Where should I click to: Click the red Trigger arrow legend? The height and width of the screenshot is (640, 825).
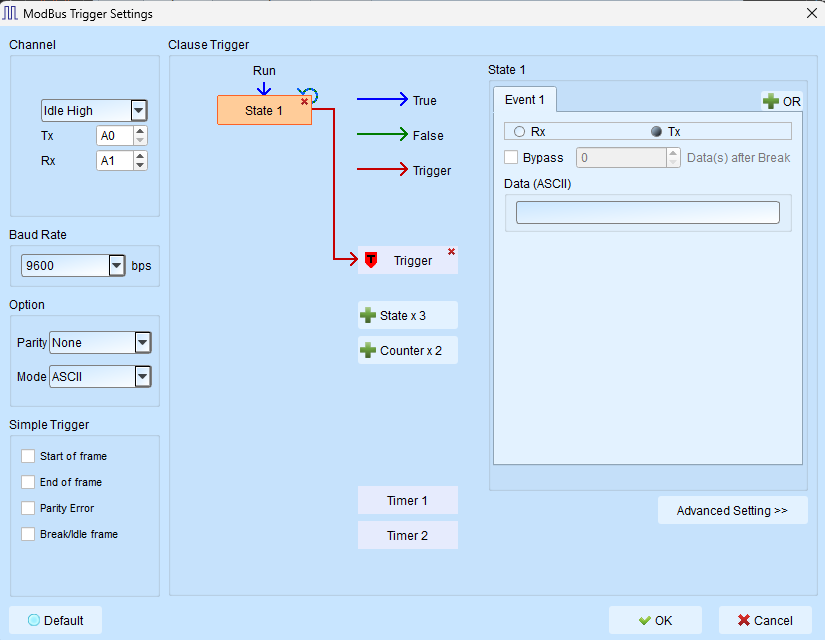[383, 169]
